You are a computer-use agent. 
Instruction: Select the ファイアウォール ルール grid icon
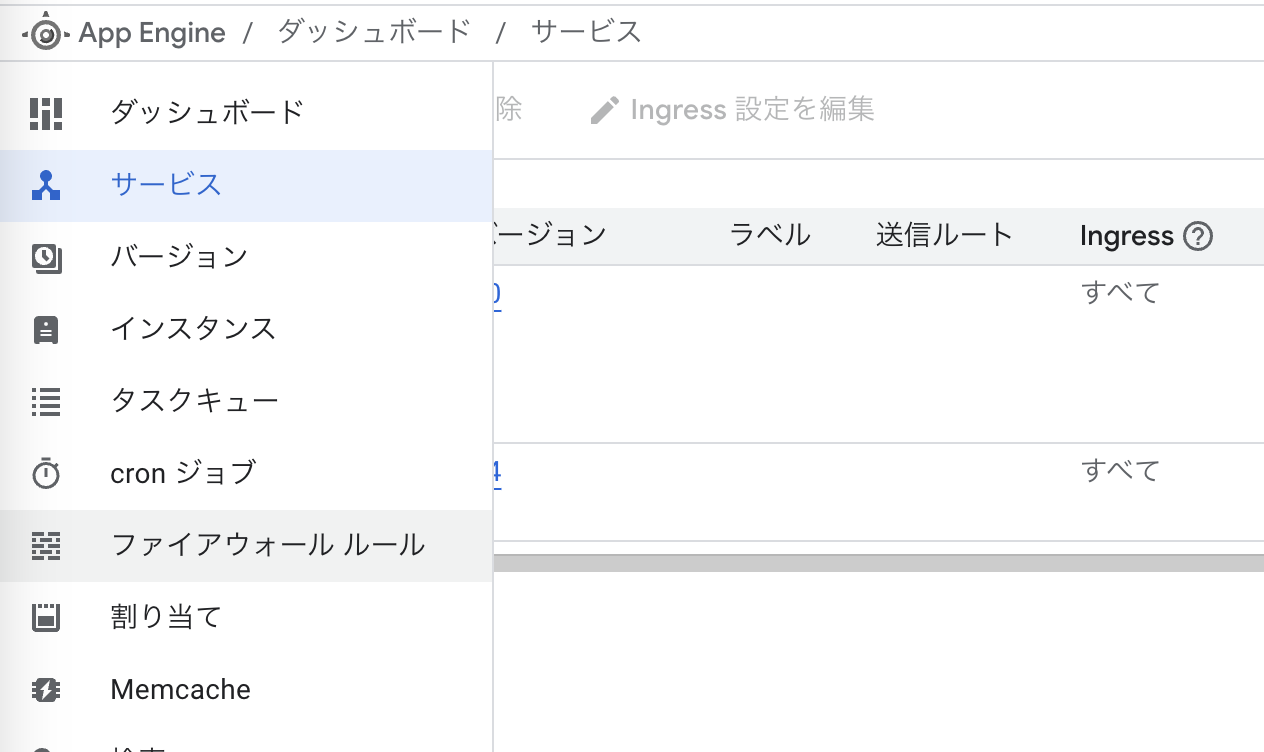click(46, 545)
